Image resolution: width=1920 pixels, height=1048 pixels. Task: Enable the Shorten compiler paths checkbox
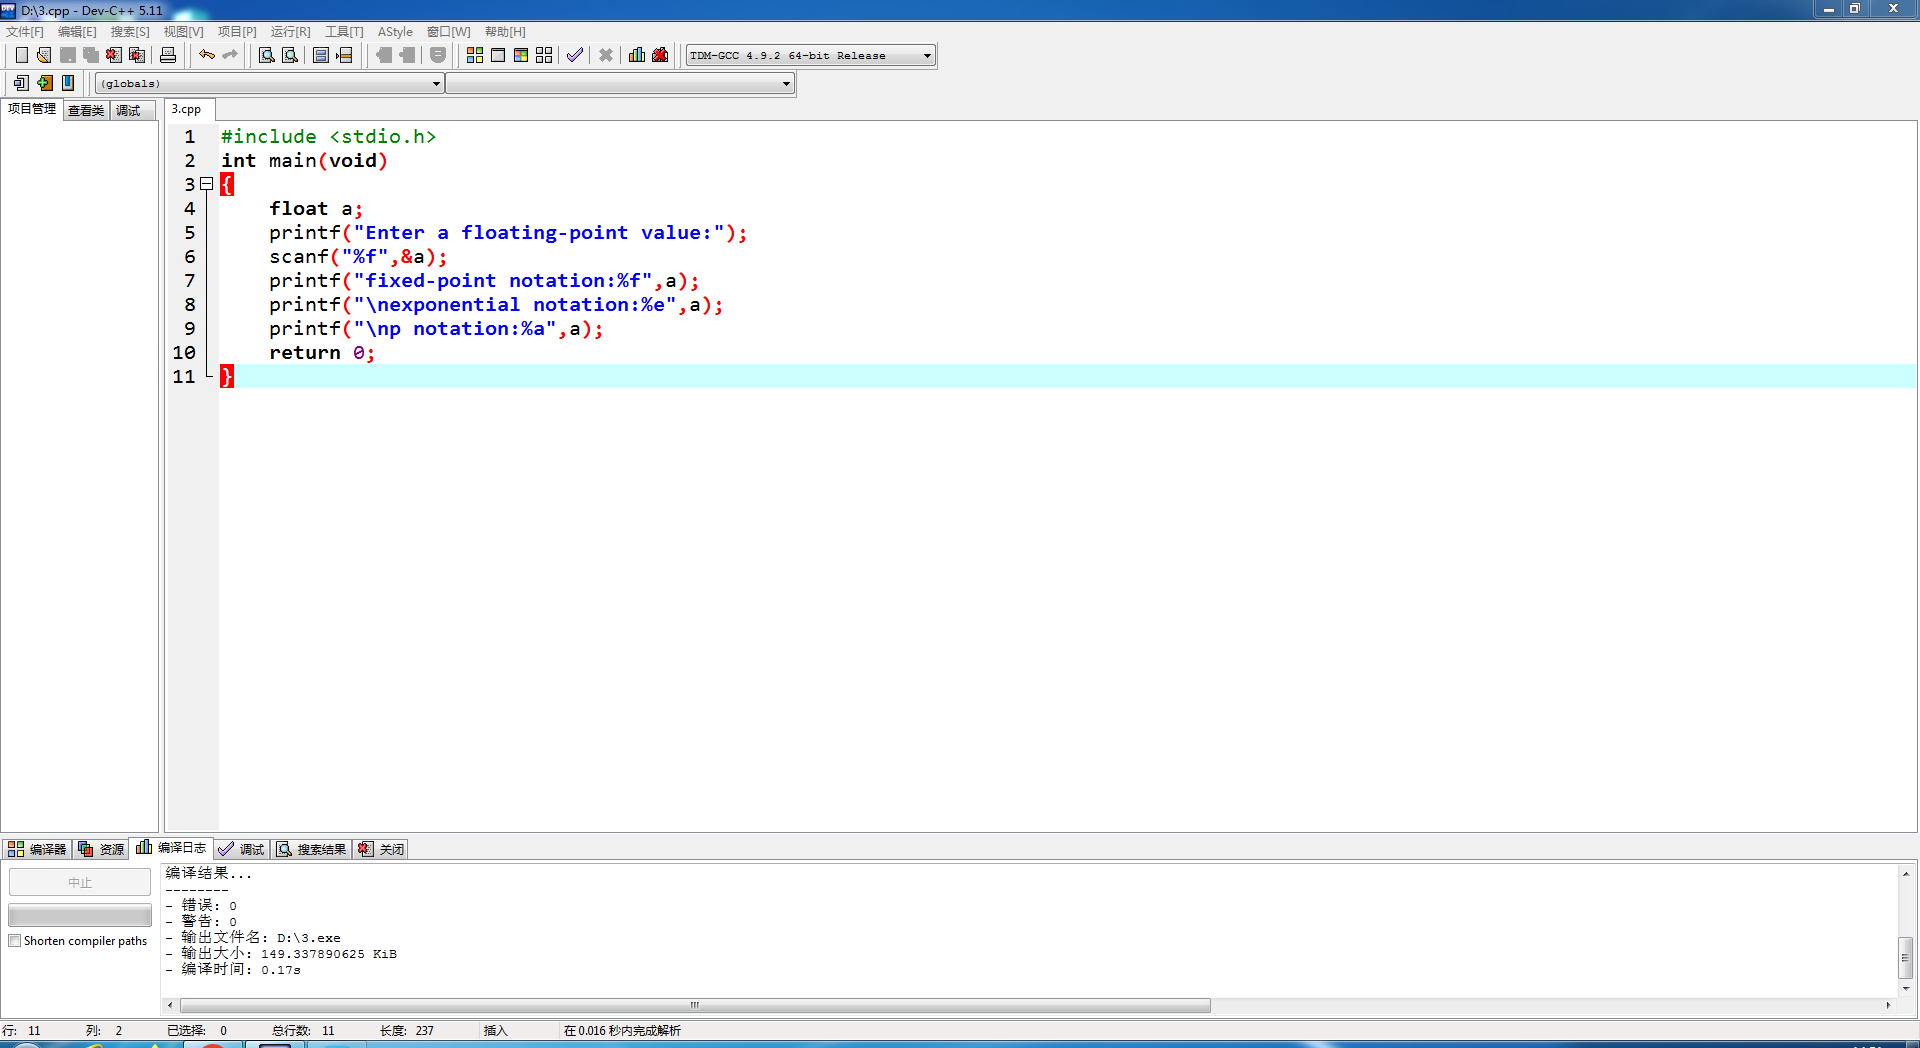(x=15, y=941)
